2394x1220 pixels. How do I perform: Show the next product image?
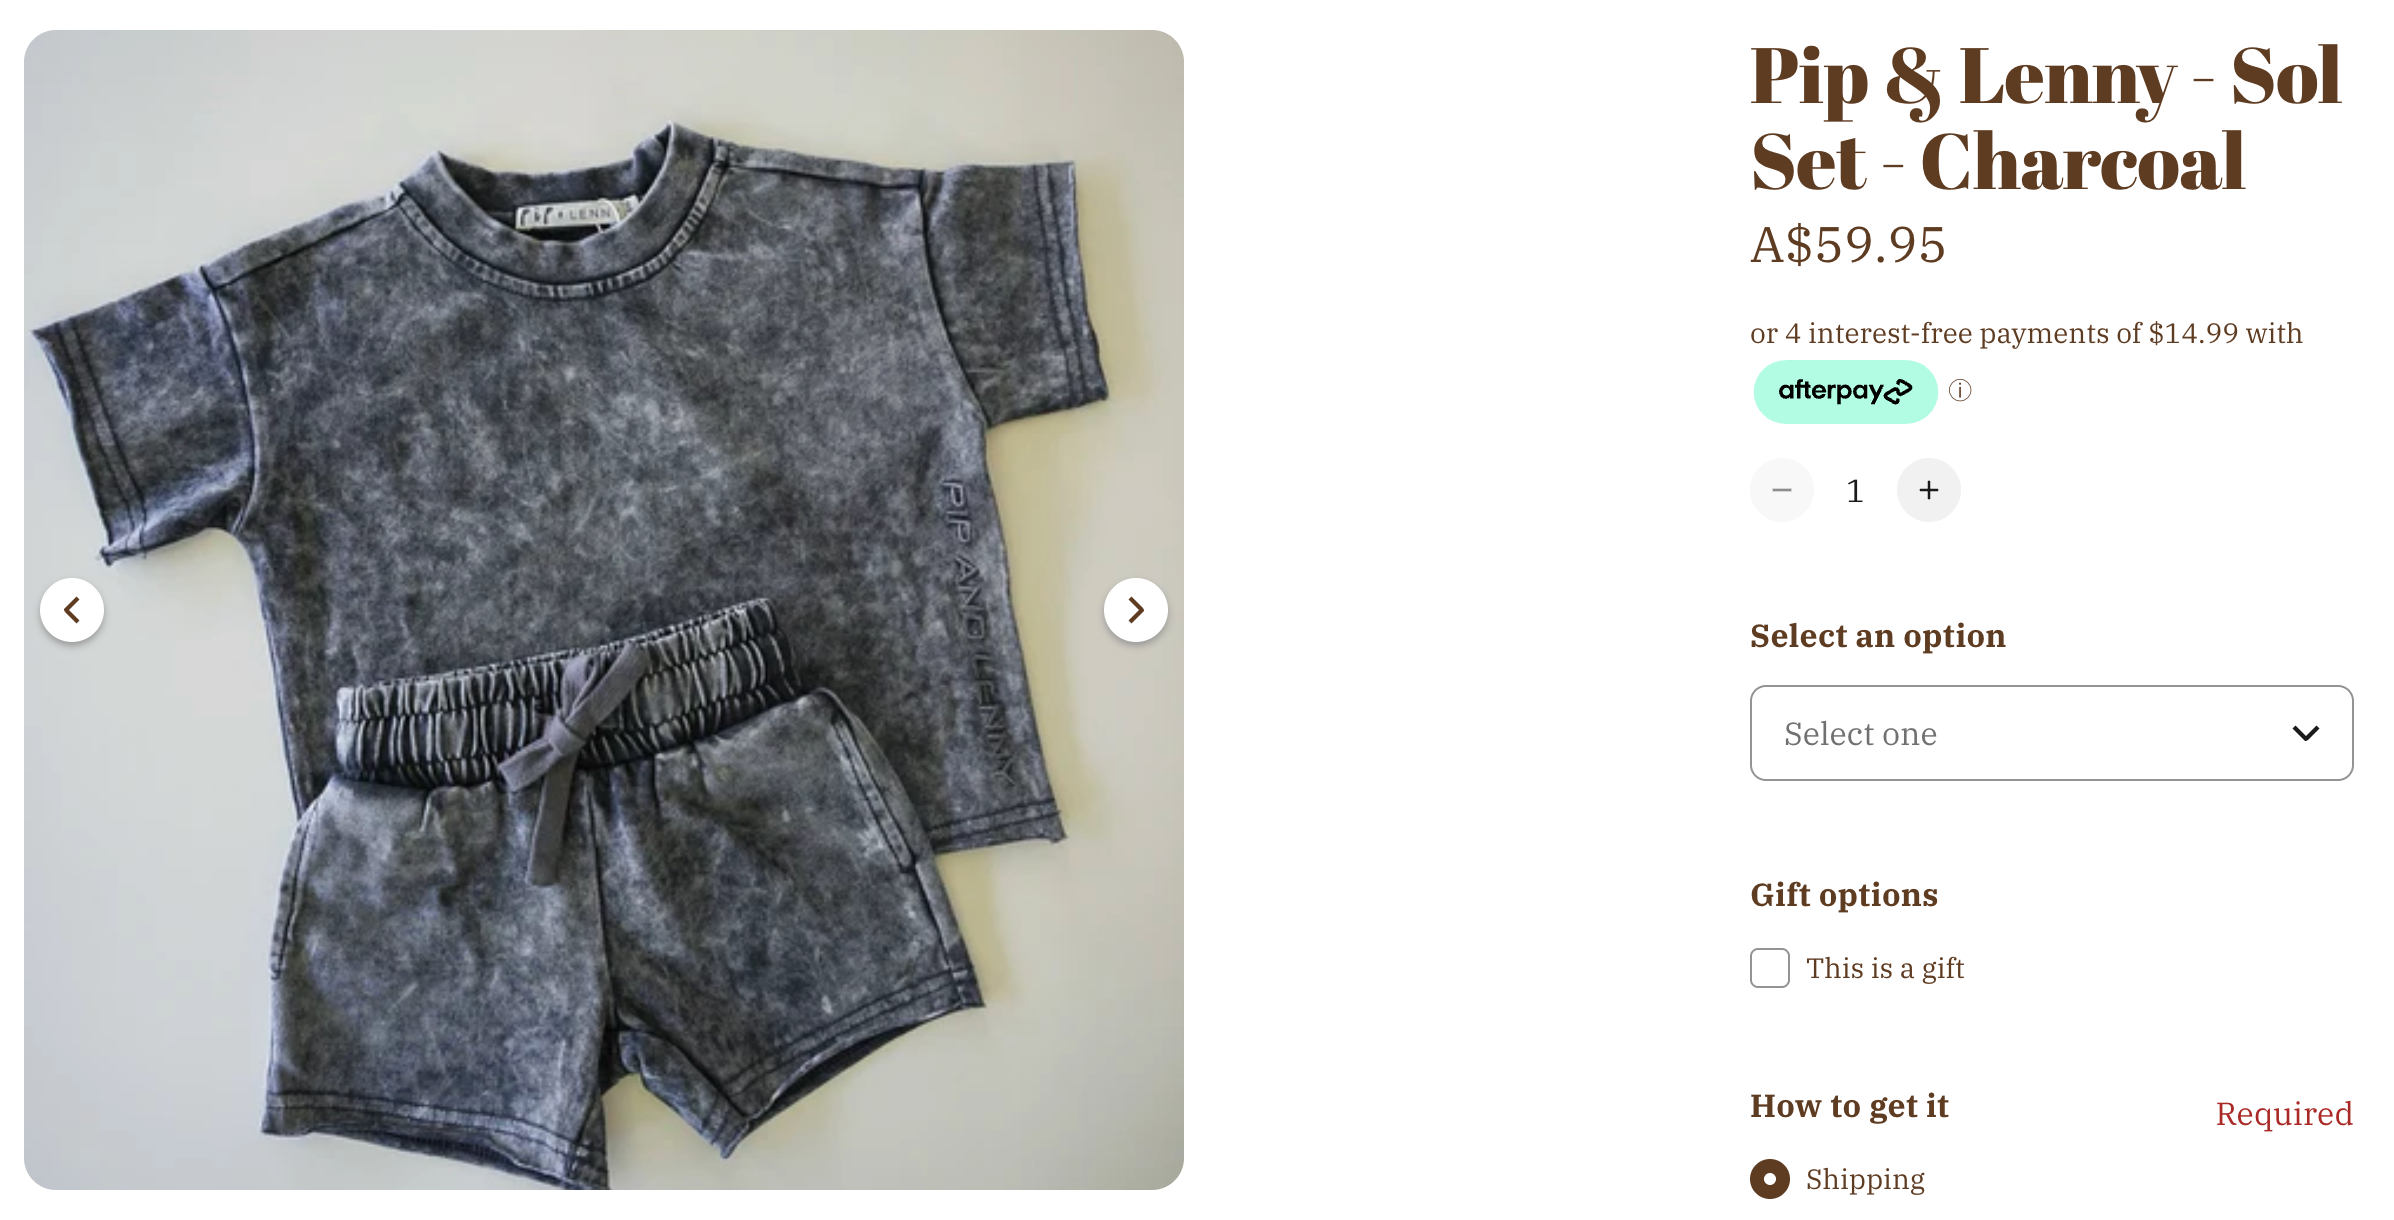point(1135,609)
